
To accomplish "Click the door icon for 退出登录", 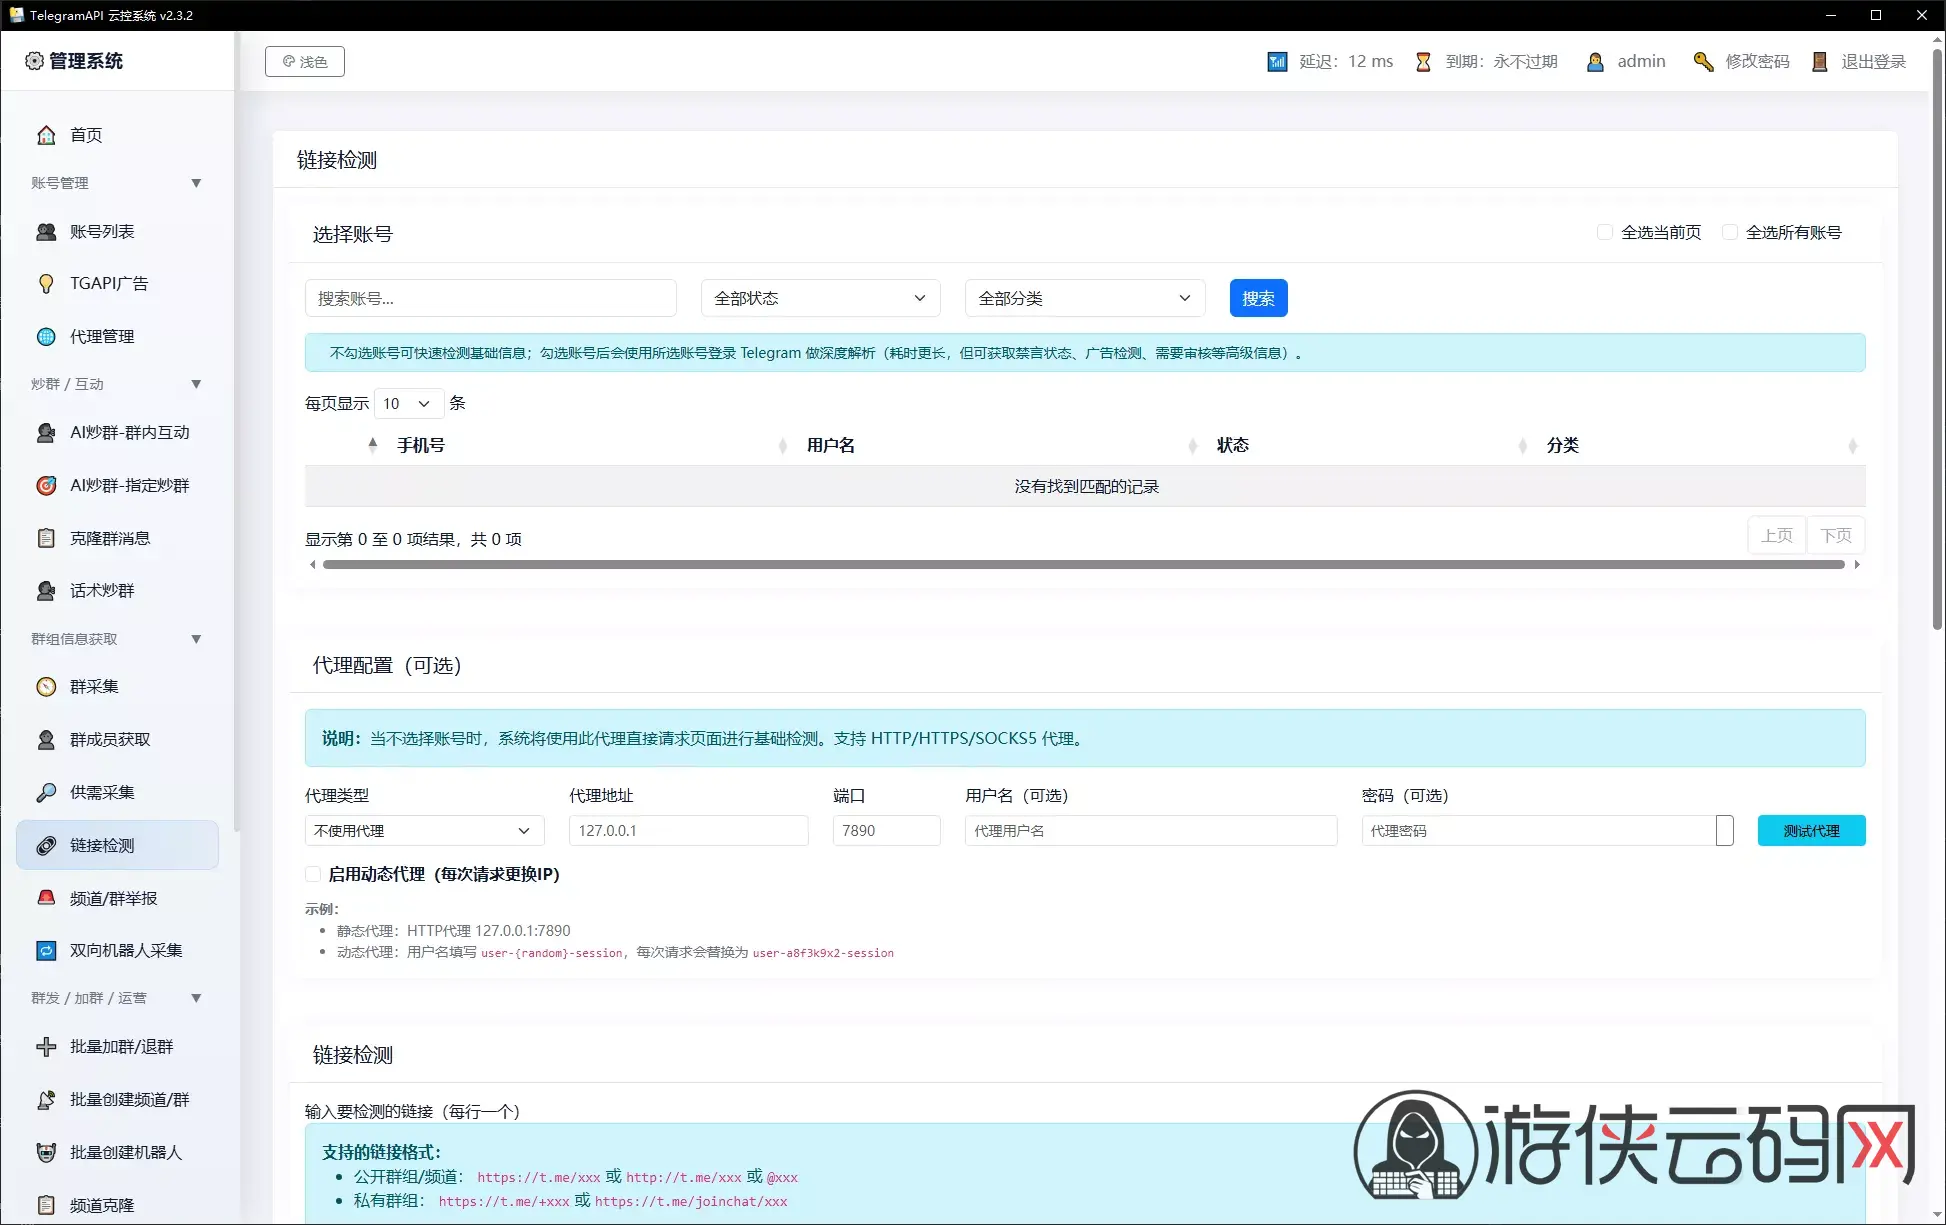I will pyautogui.click(x=1820, y=62).
